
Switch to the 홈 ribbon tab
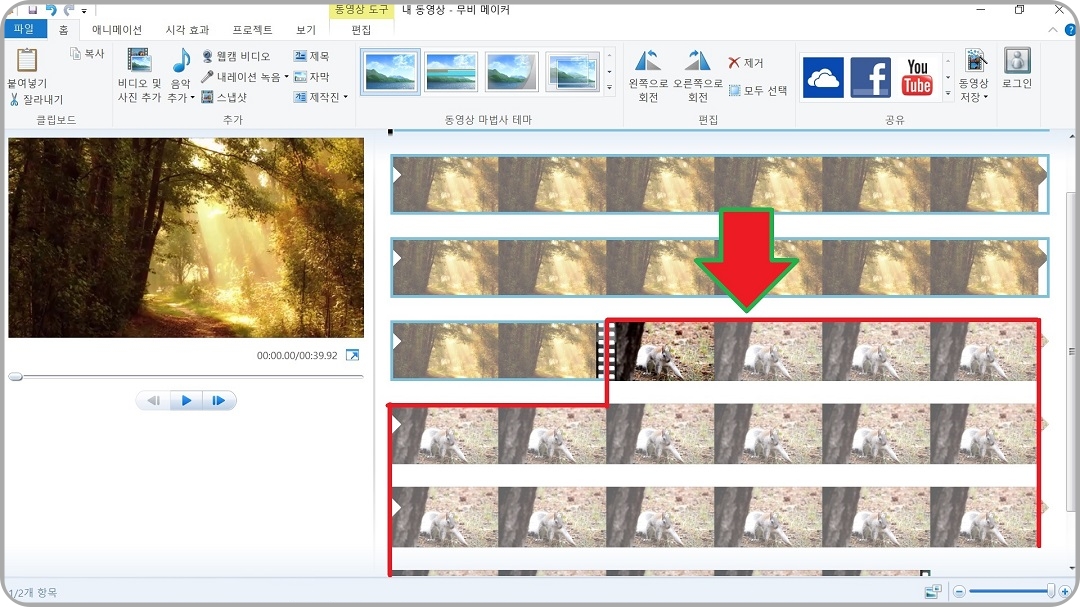pyautogui.click(x=63, y=30)
